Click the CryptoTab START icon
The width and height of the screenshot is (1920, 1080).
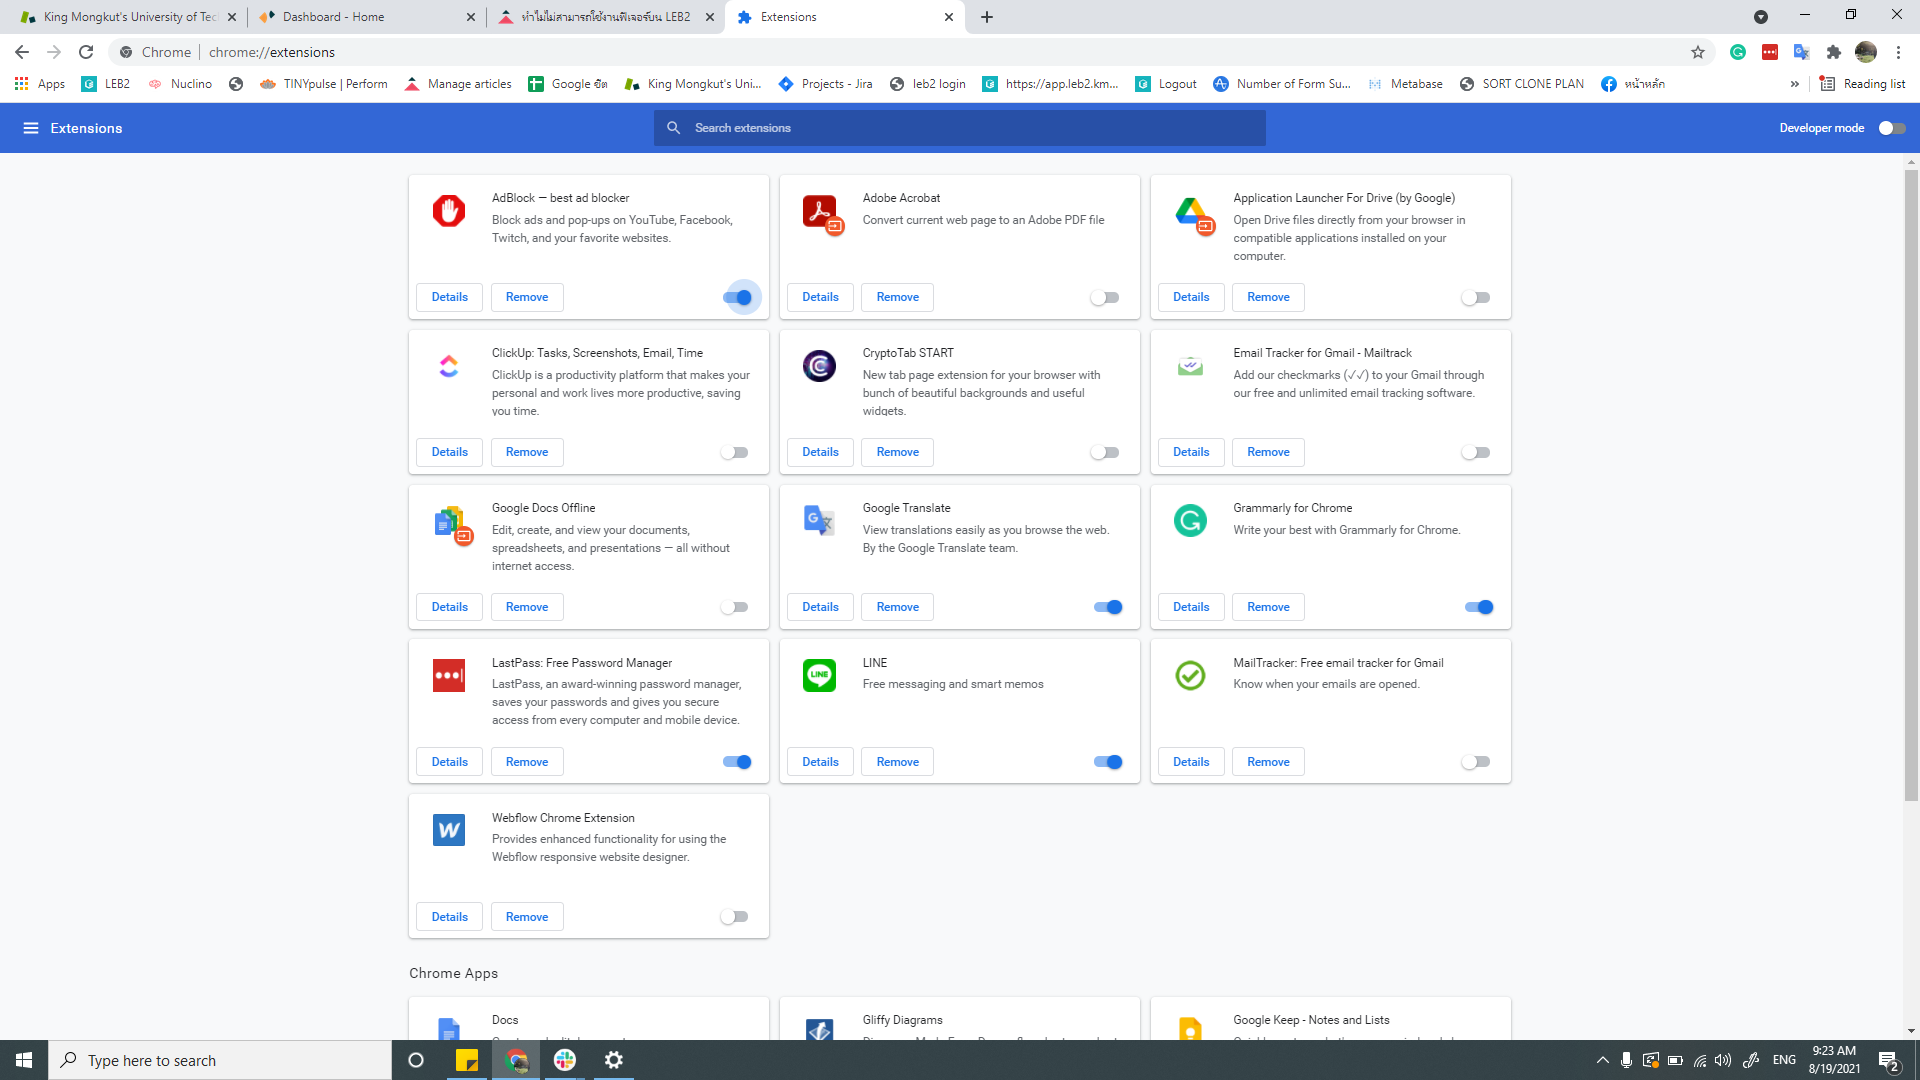[820, 366]
